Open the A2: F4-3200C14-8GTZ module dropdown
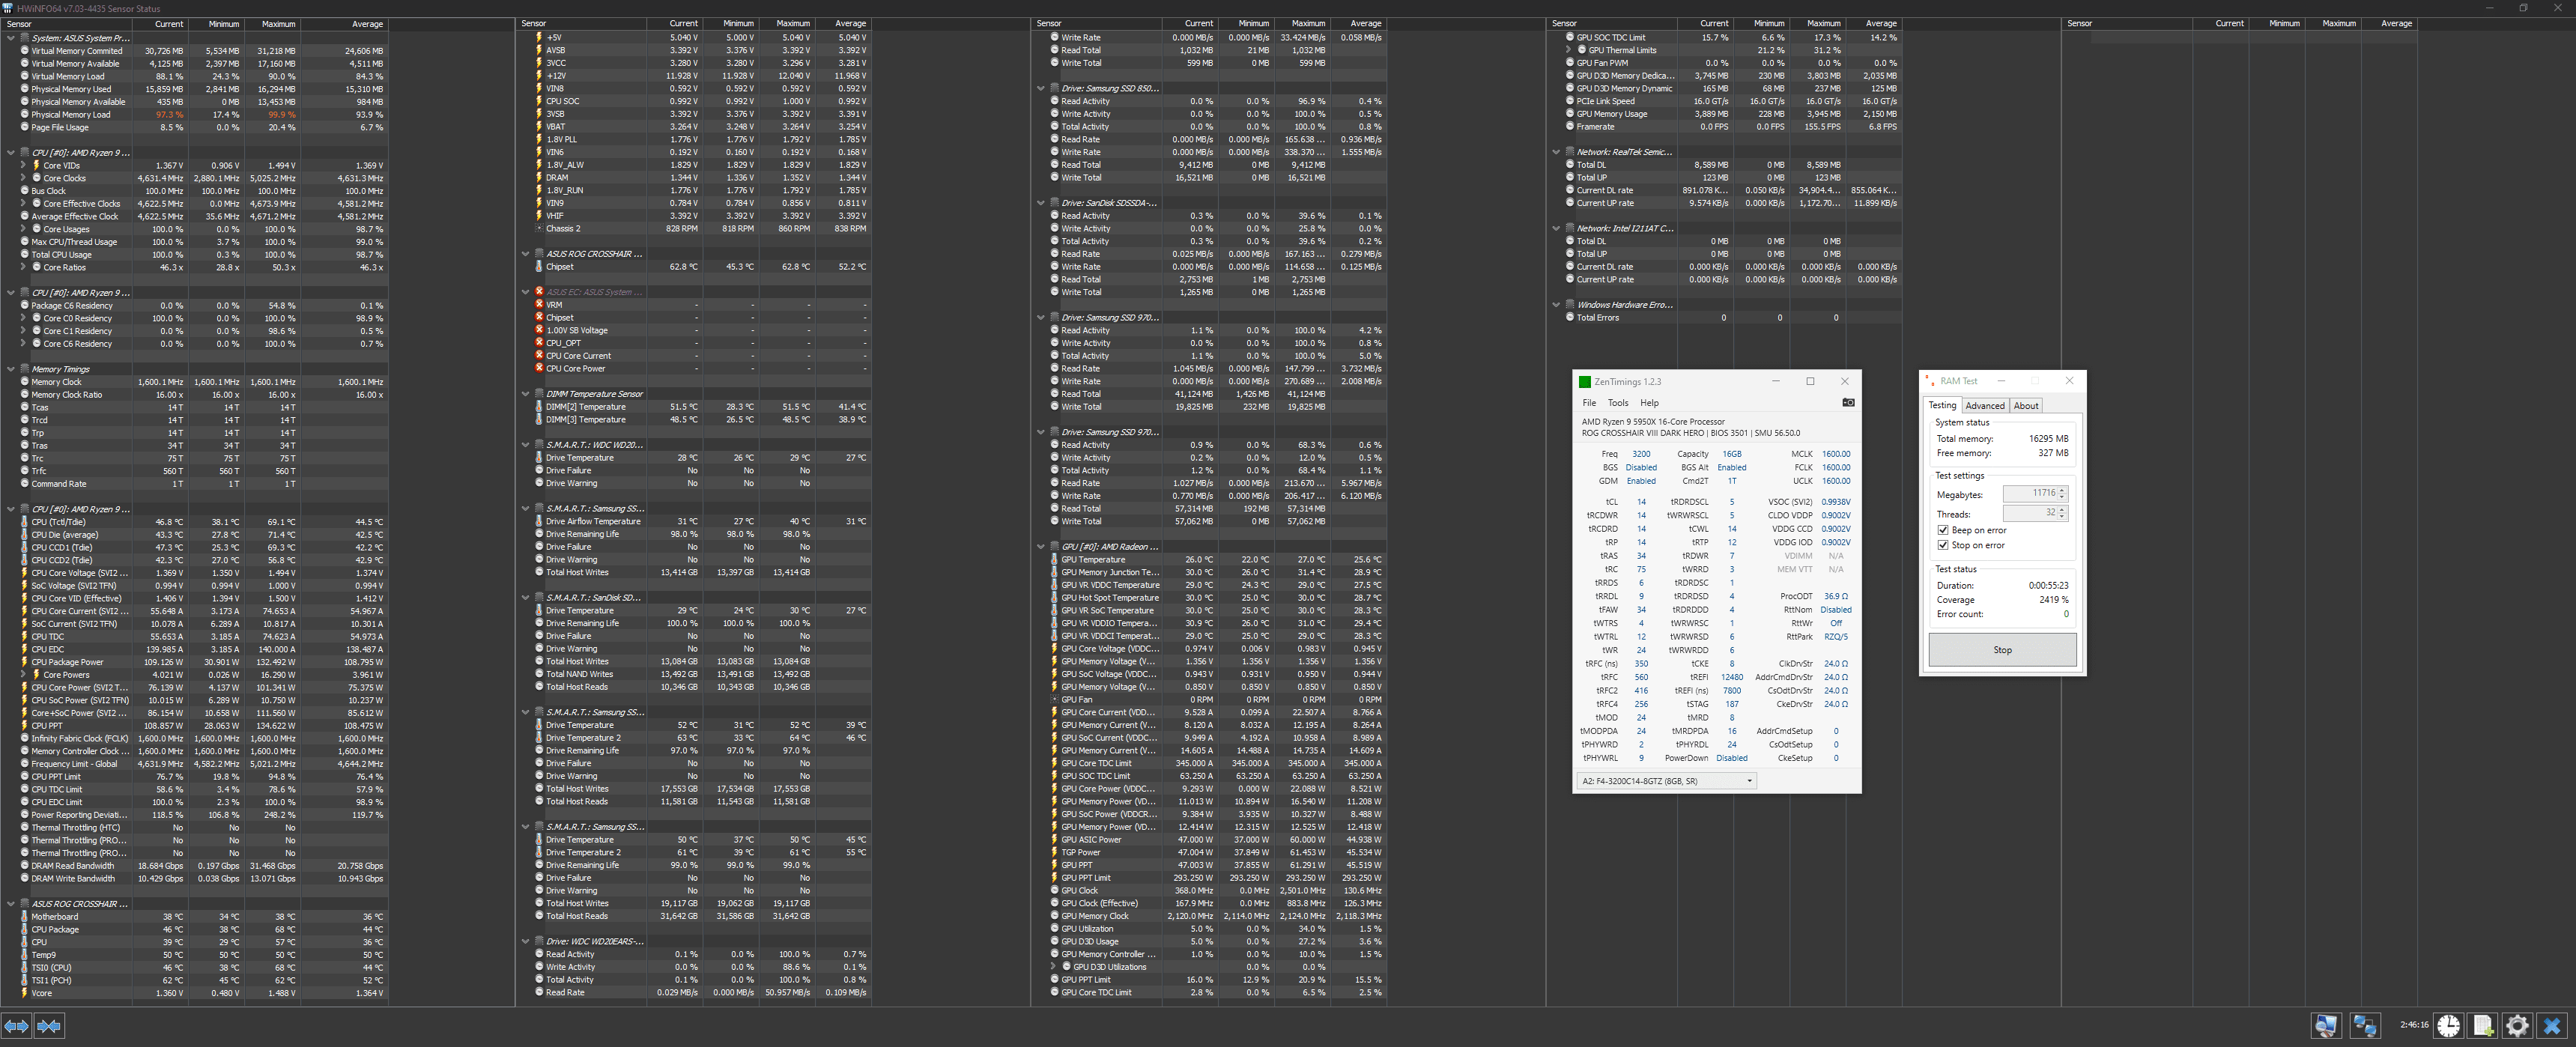The width and height of the screenshot is (2576, 1047). pos(1666,781)
